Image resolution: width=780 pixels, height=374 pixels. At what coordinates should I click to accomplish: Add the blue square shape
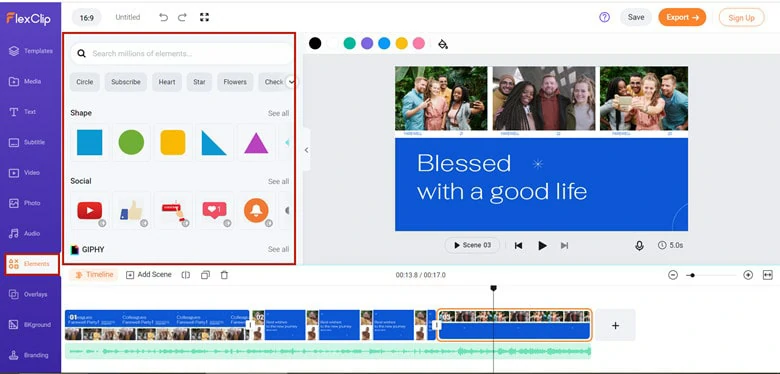(x=90, y=143)
